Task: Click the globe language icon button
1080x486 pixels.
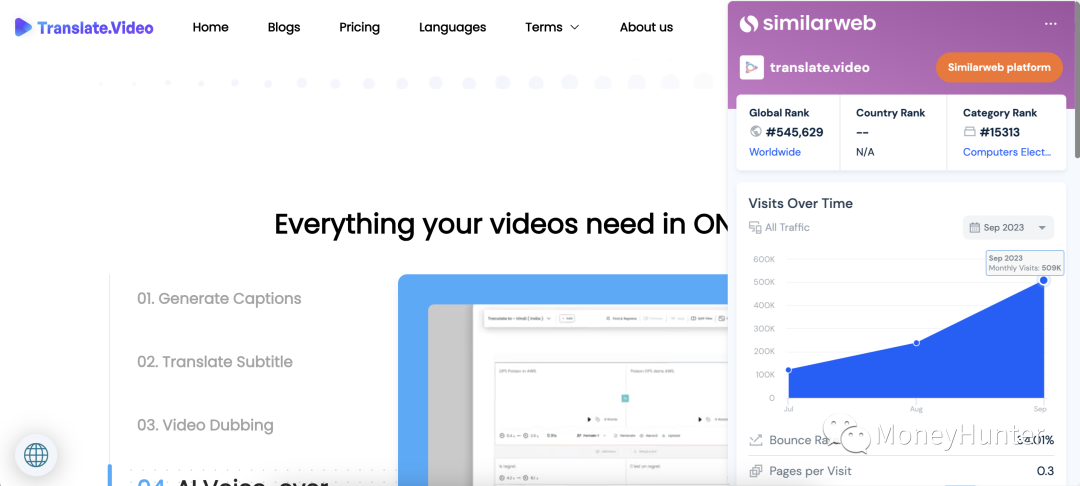Action: coord(36,455)
